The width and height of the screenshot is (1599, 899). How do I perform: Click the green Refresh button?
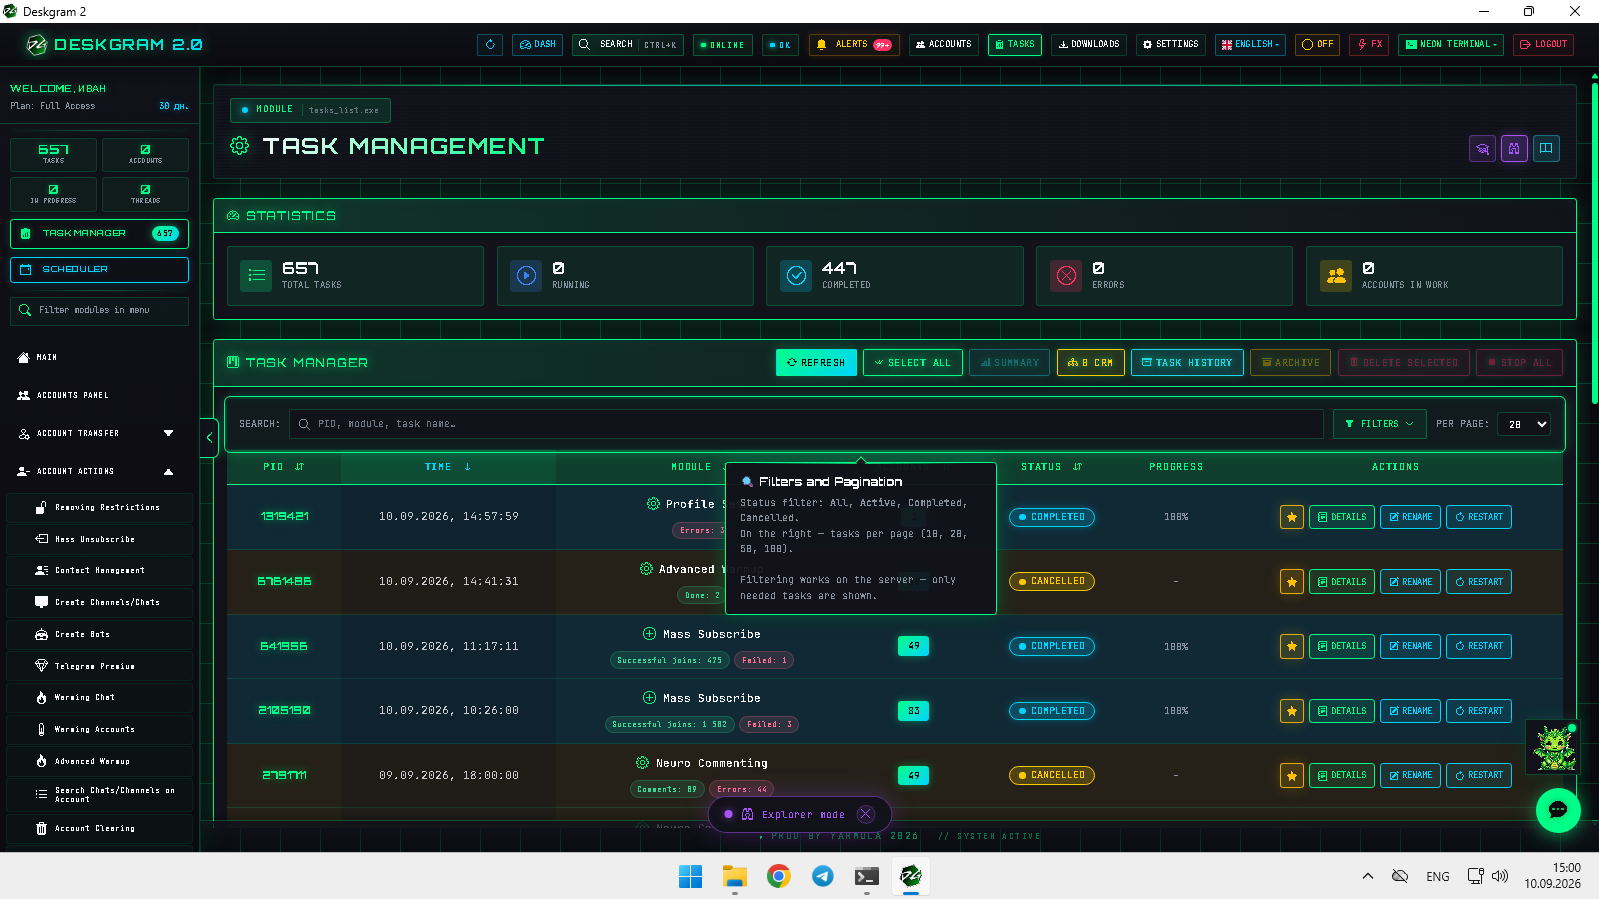point(816,363)
